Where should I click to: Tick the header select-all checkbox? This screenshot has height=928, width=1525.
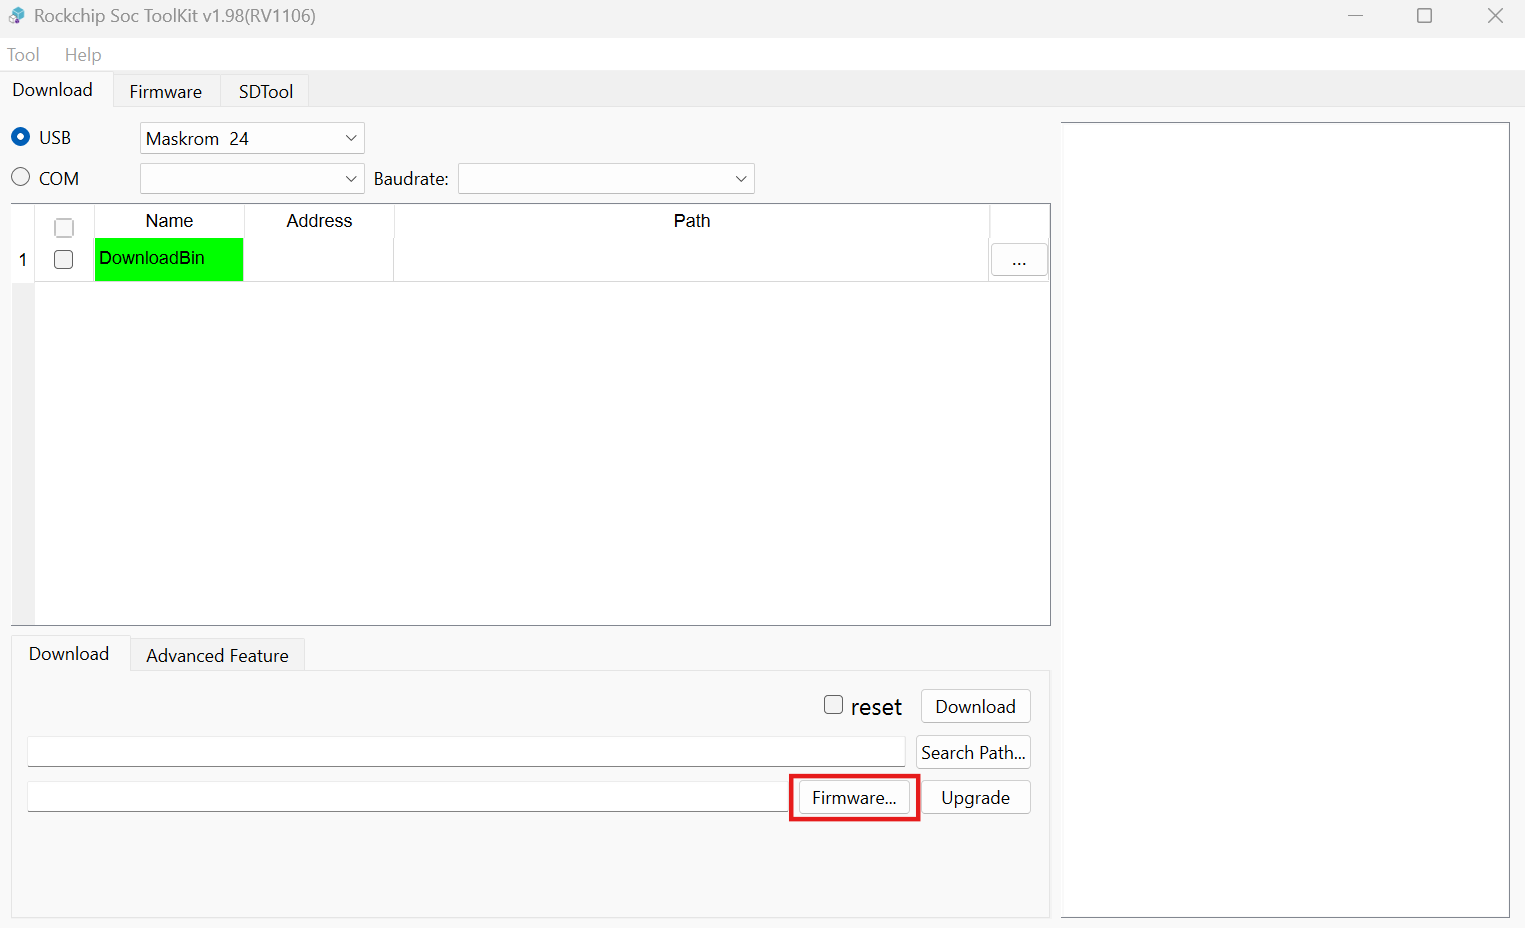pos(64,227)
